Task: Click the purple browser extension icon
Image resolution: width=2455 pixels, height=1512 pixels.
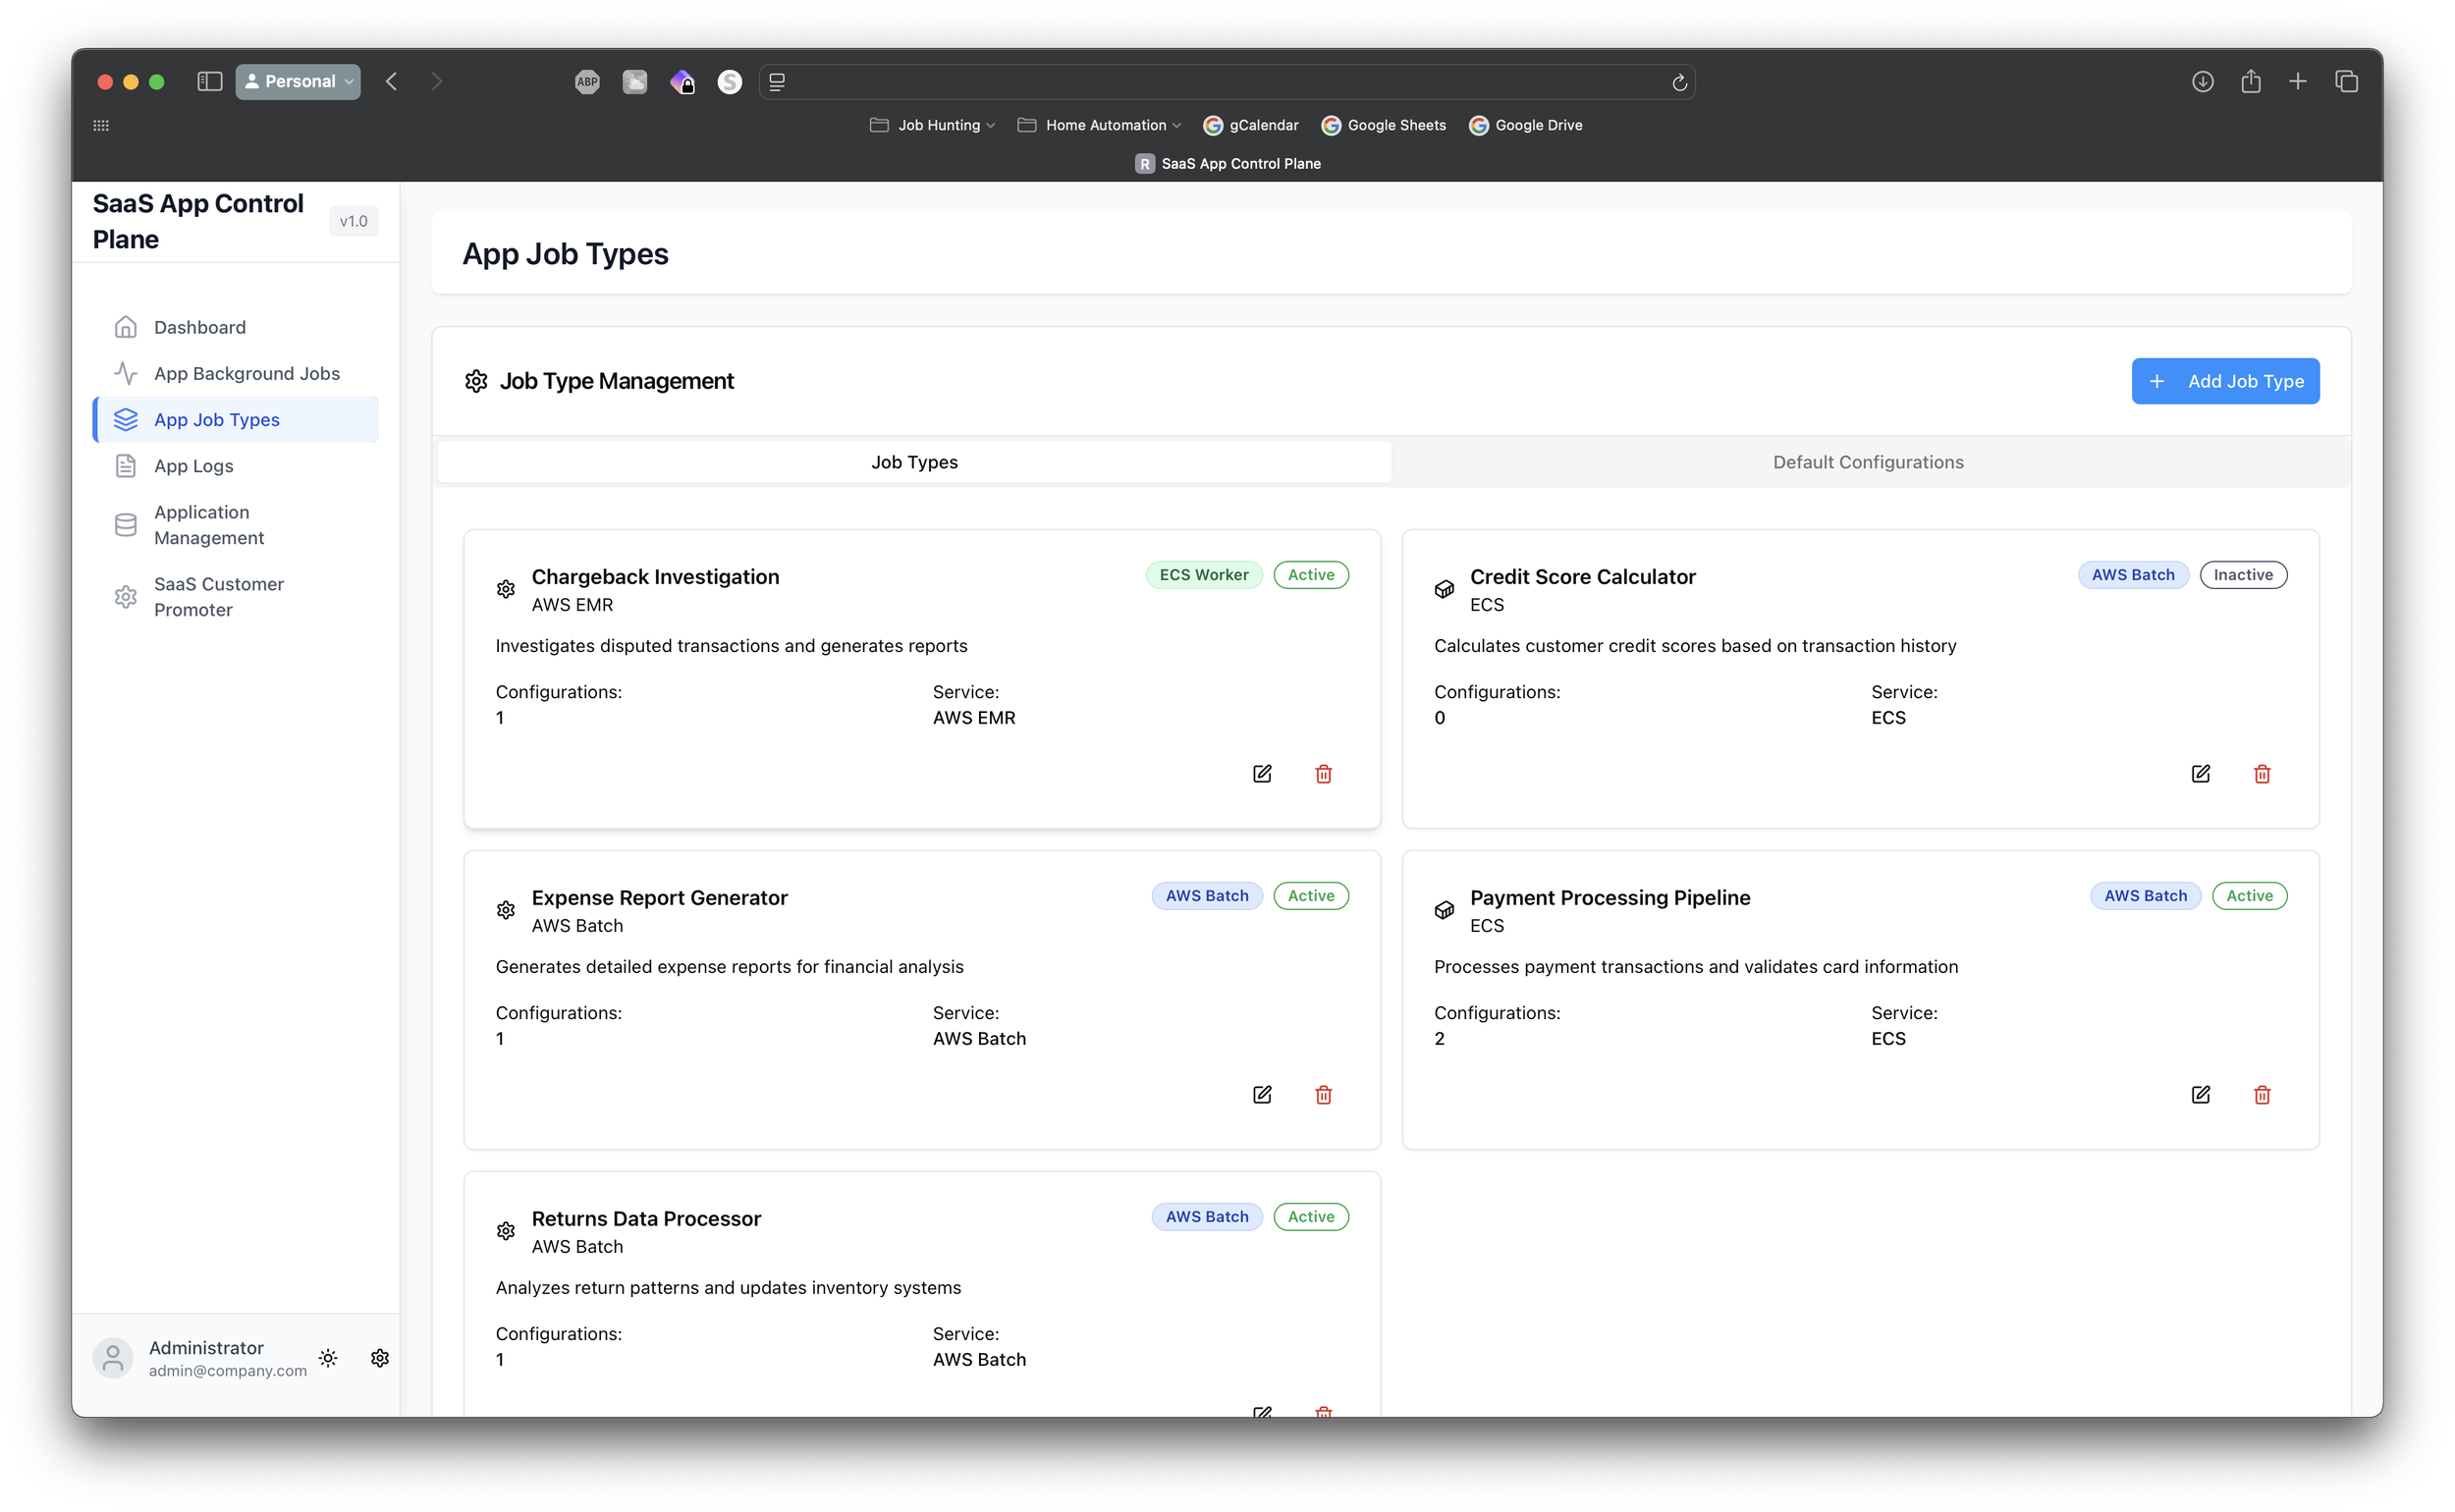Action: point(682,82)
